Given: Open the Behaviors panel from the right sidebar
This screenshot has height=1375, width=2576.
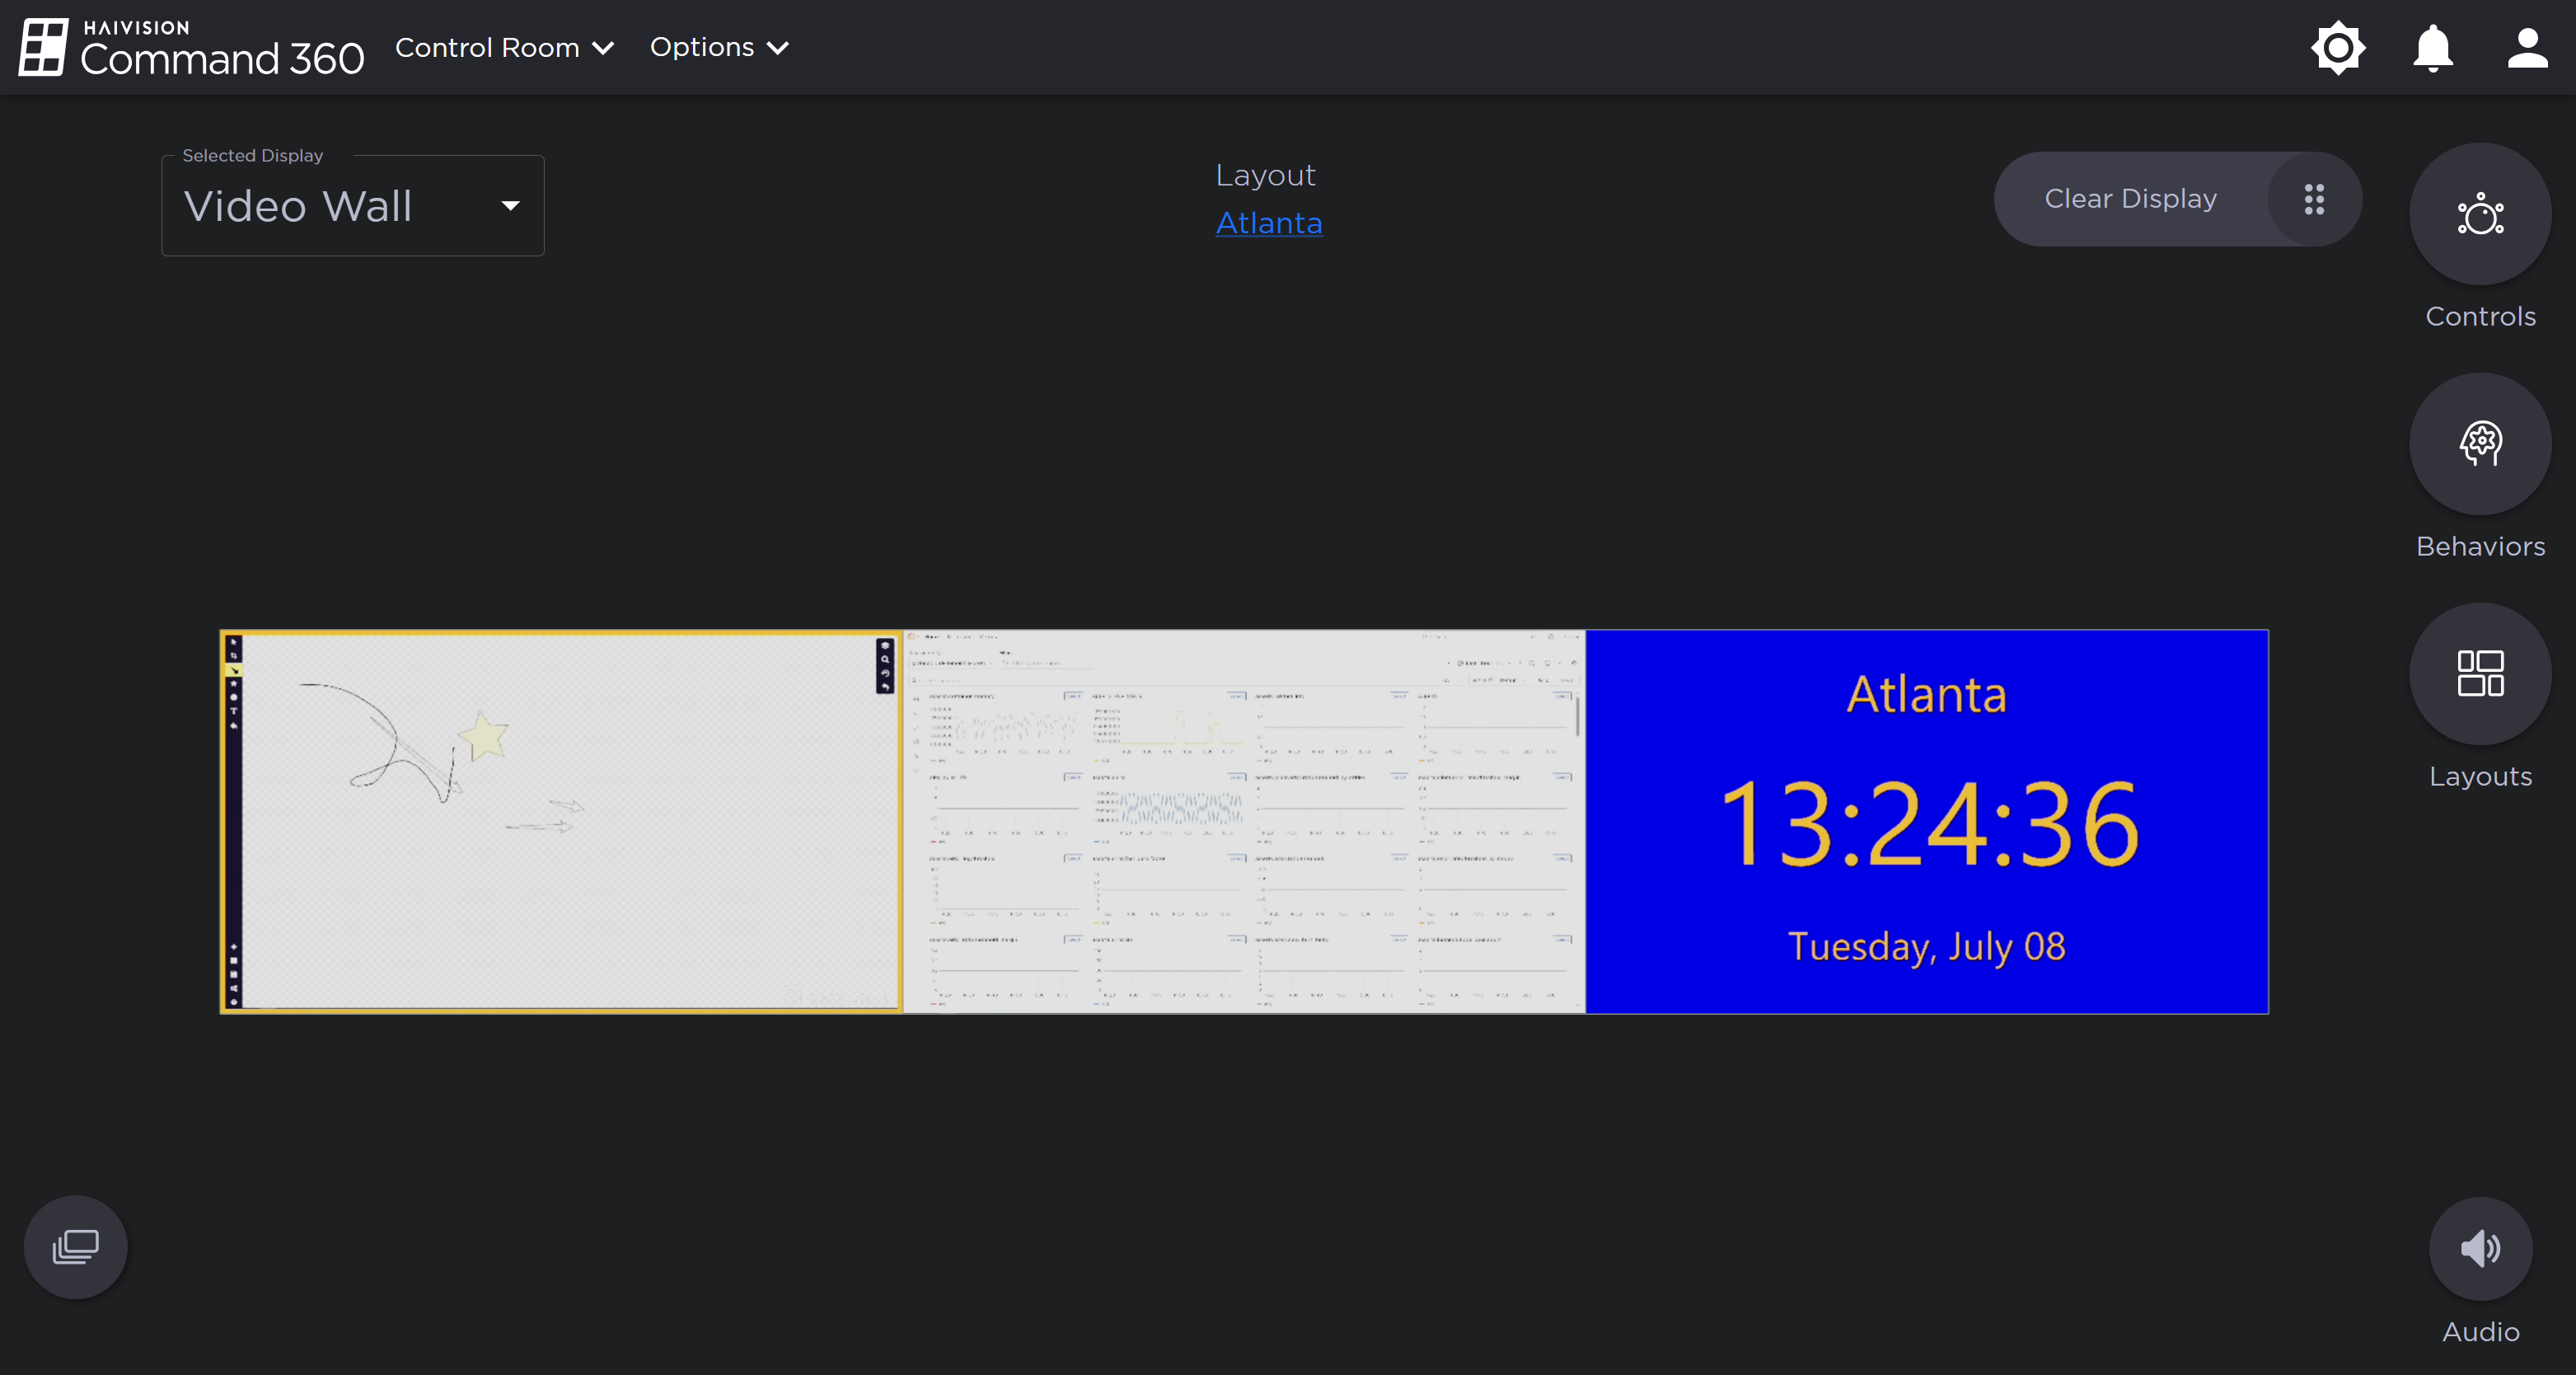Looking at the screenshot, I should click(2480, 444).
